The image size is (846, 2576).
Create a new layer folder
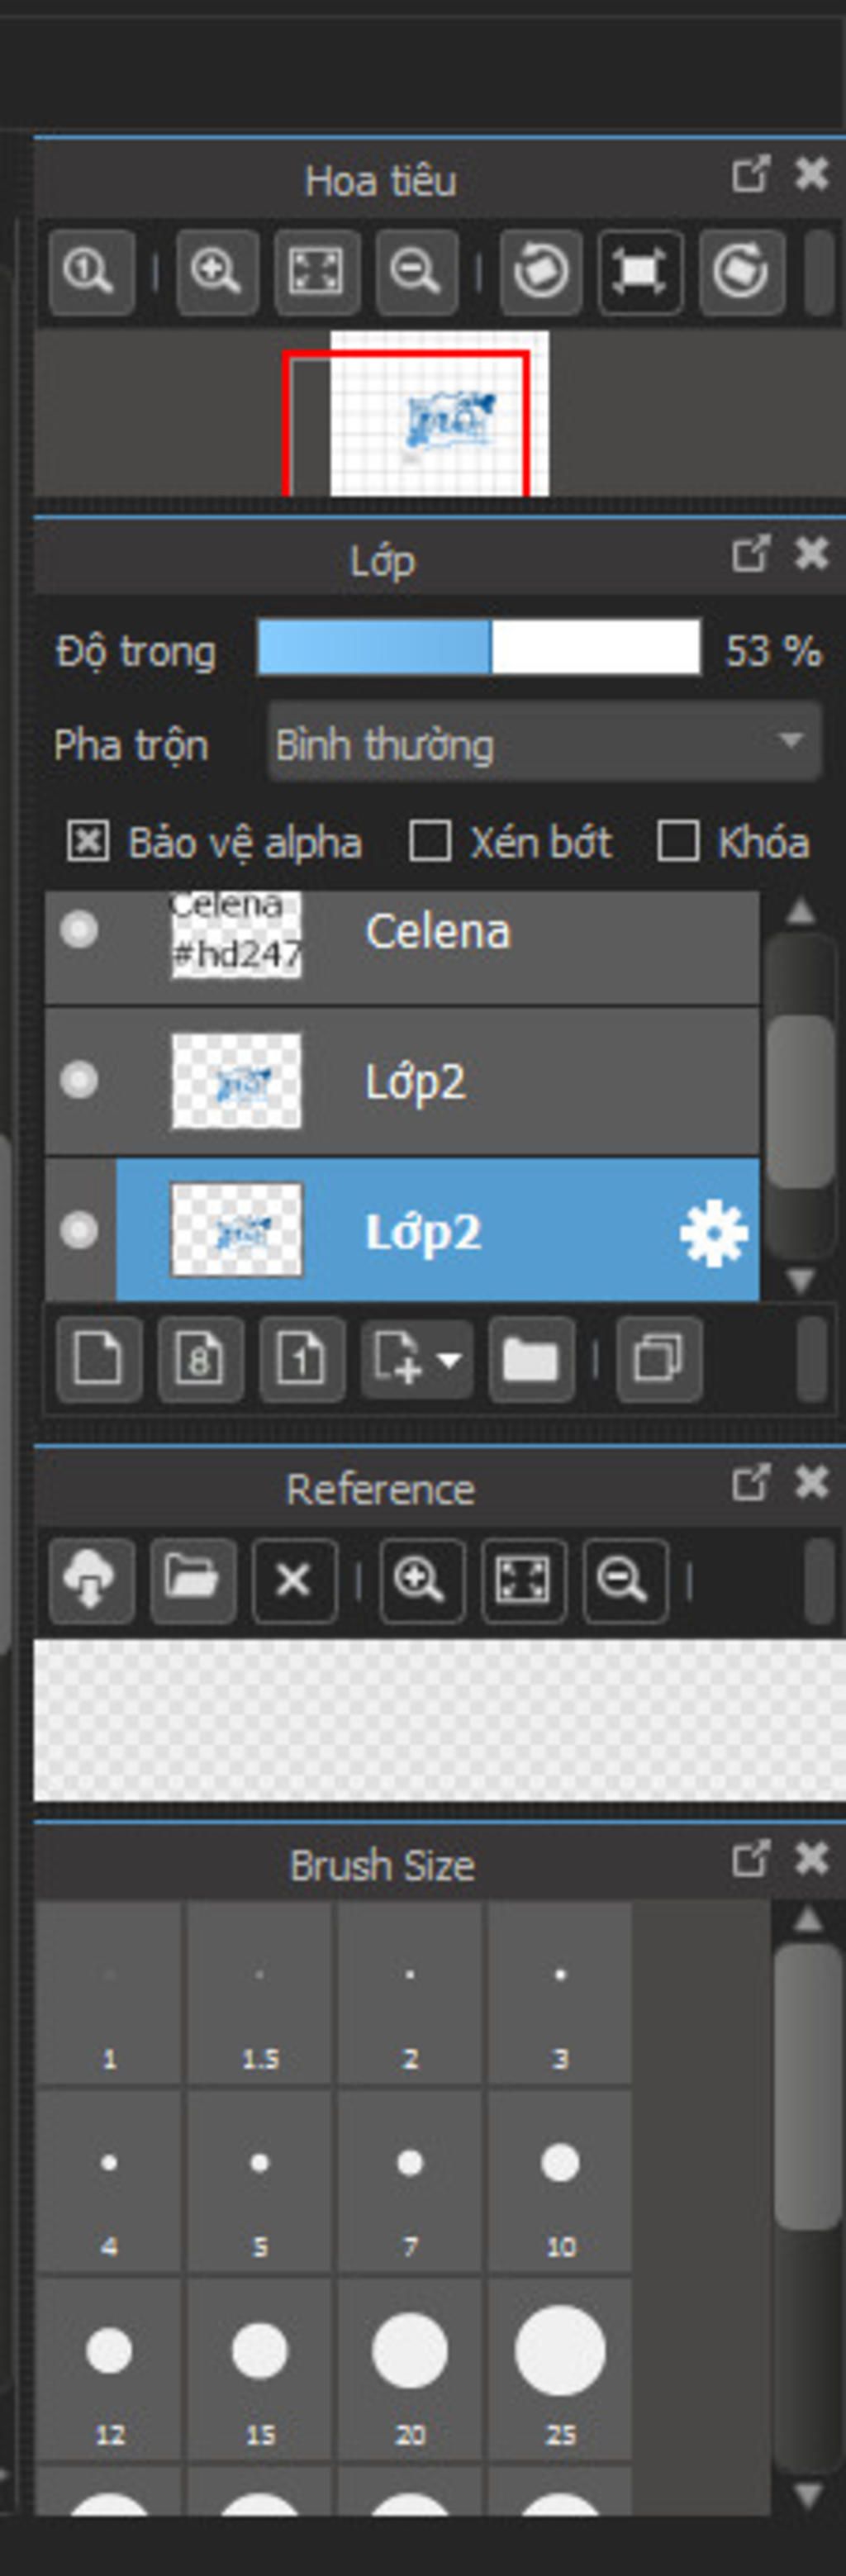coord(531,1359)
